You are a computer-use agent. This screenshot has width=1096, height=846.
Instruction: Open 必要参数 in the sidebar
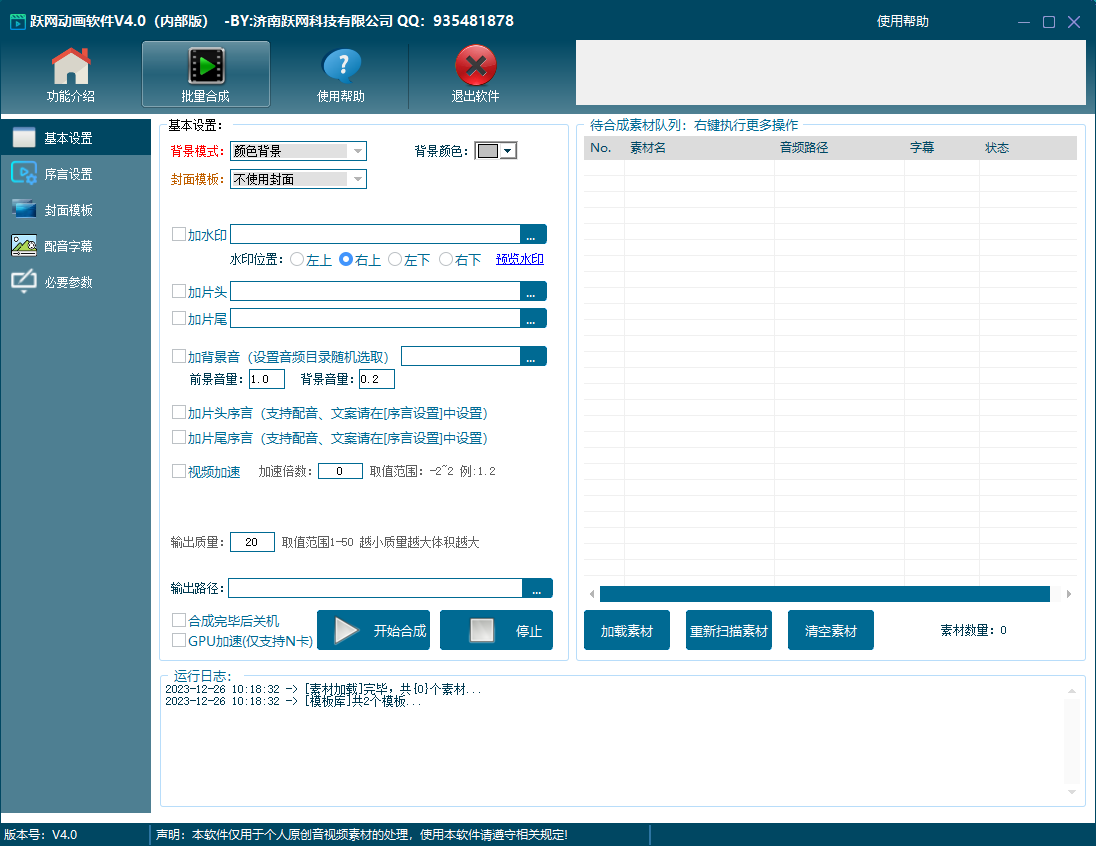click(68, 282)
